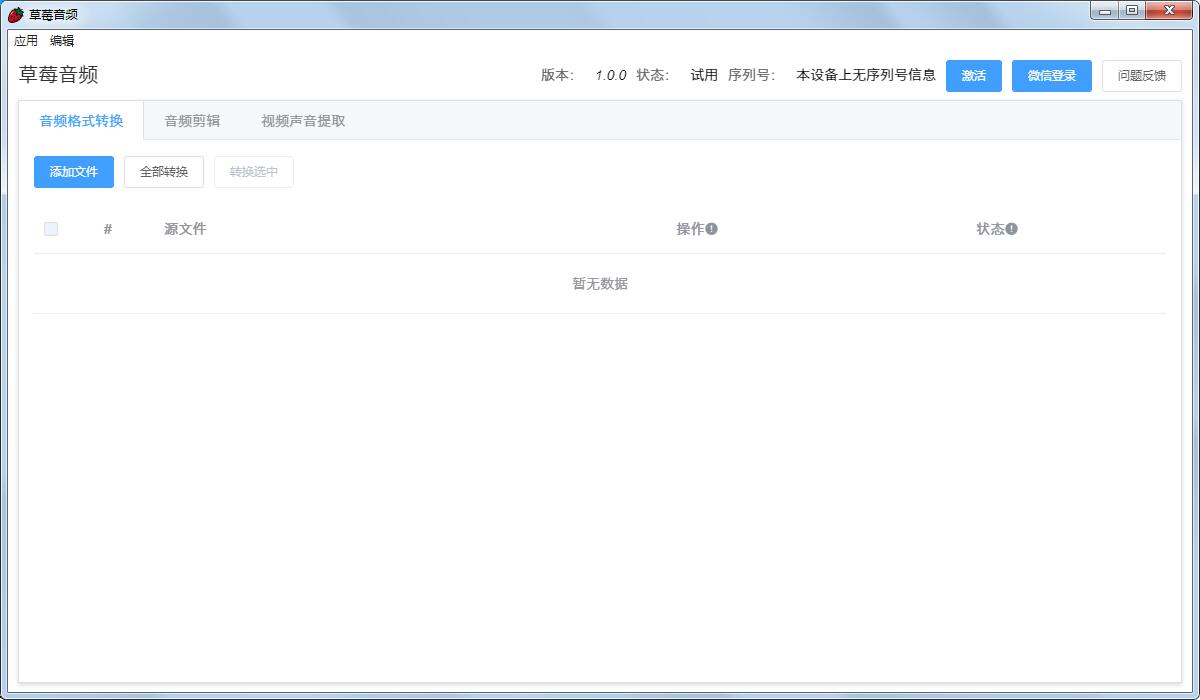Open the 问题反馈 button
Image resolution: width=1200 pixels, height=700 pixels.
(1142, 76)
